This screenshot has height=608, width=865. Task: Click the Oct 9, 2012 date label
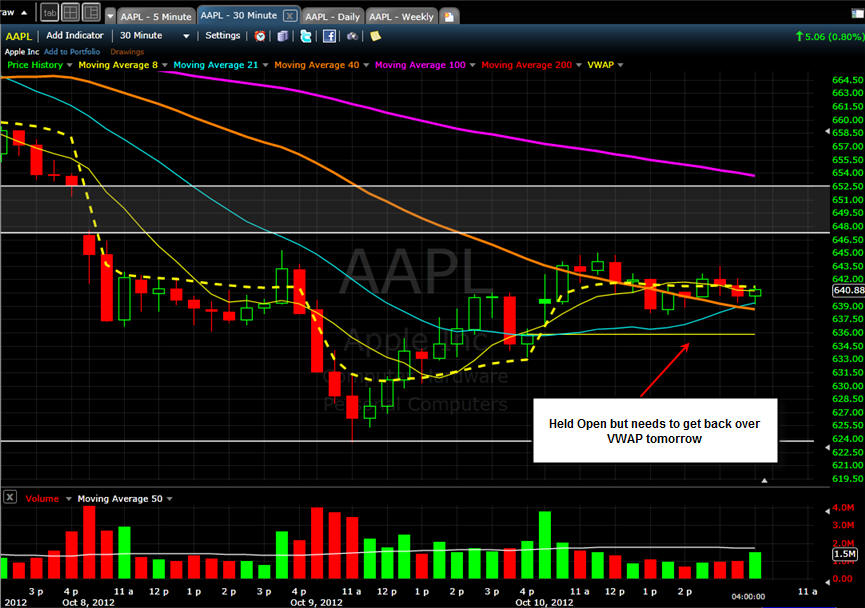tap(316, 602)
